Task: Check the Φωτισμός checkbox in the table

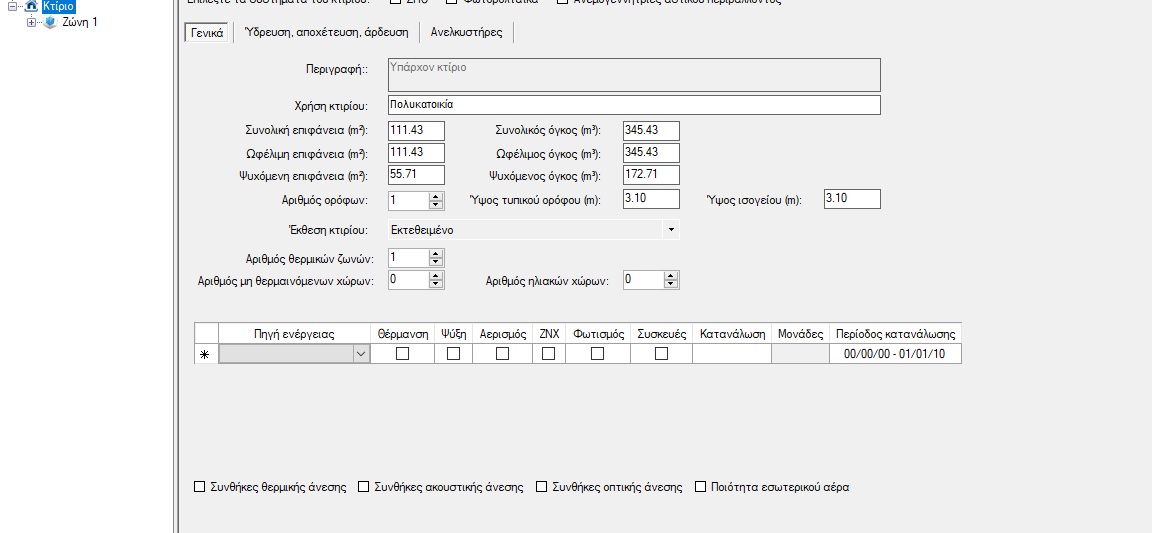Action: 598,354
